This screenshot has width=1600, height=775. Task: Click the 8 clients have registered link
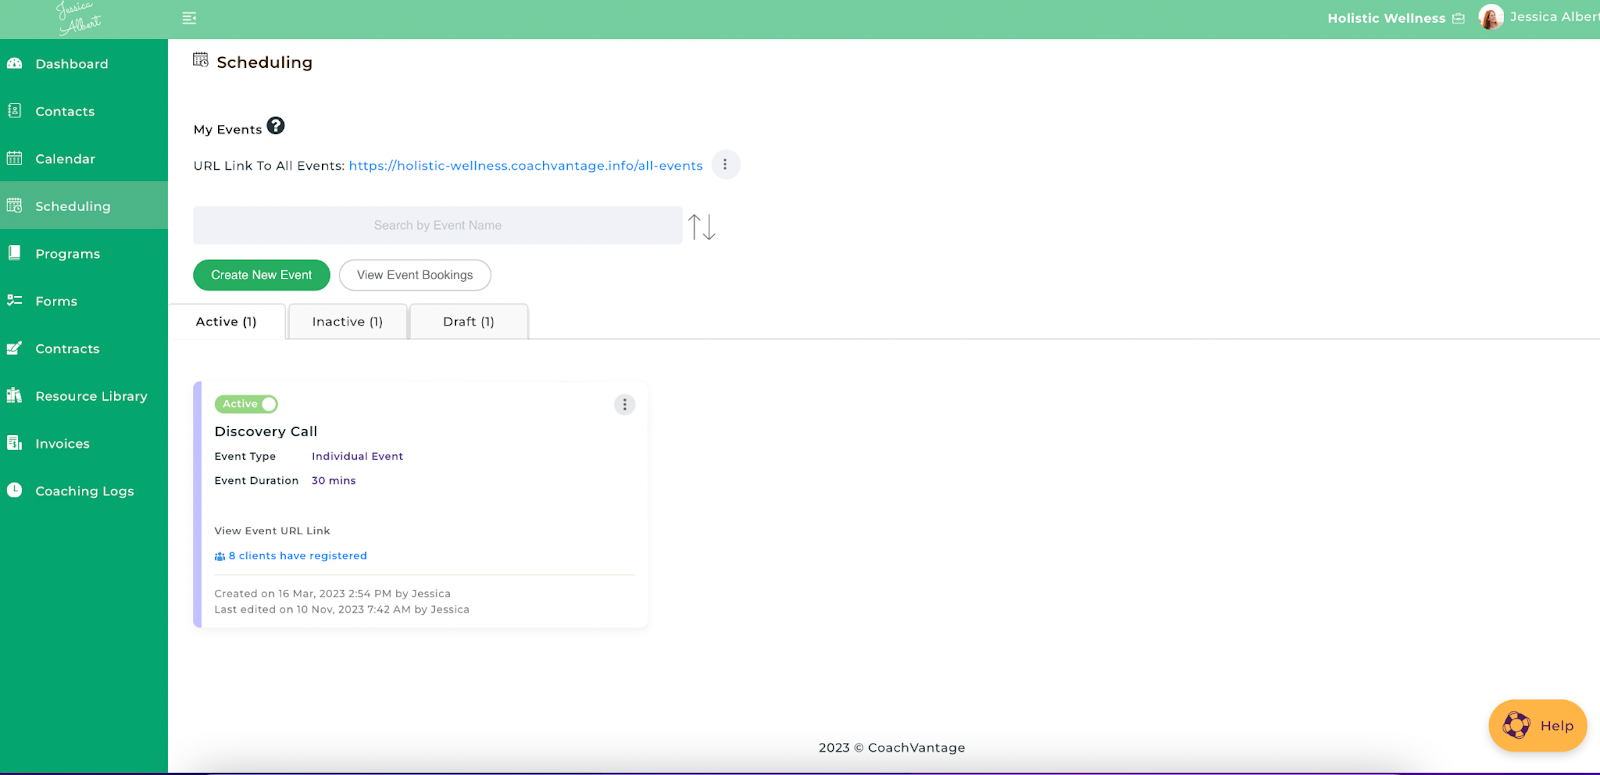tap(297, 556)
